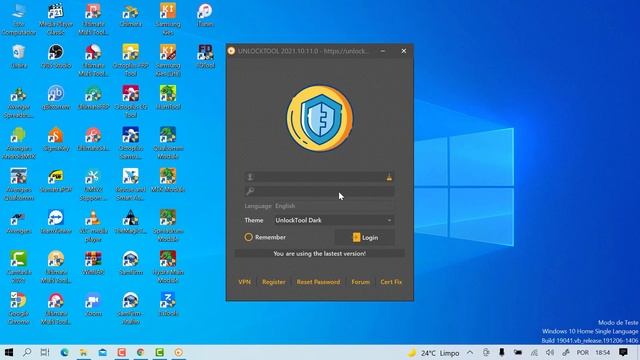Open the Language dropdown showing English
Viewport: 640px width, 360px height.
pyautogui.click(x=333, y=206)
